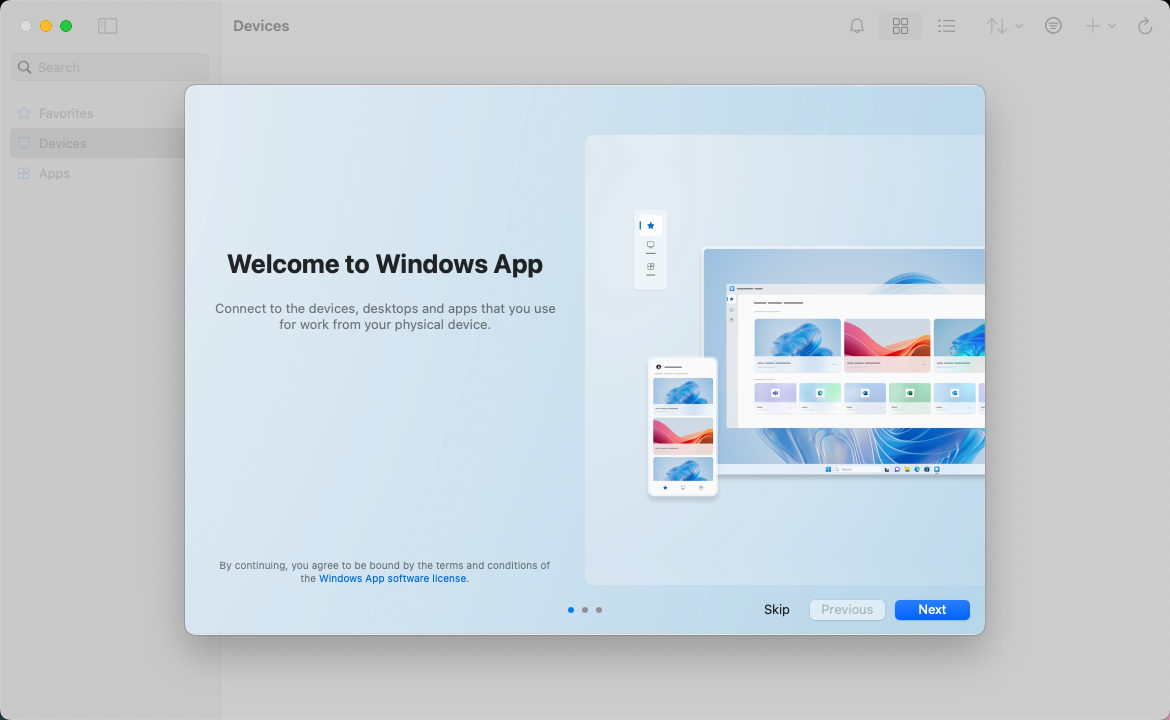Click the "Welcome to Windows App" heading
Viewport: 1170px width, 720px height.
click(x=385, y=264)
